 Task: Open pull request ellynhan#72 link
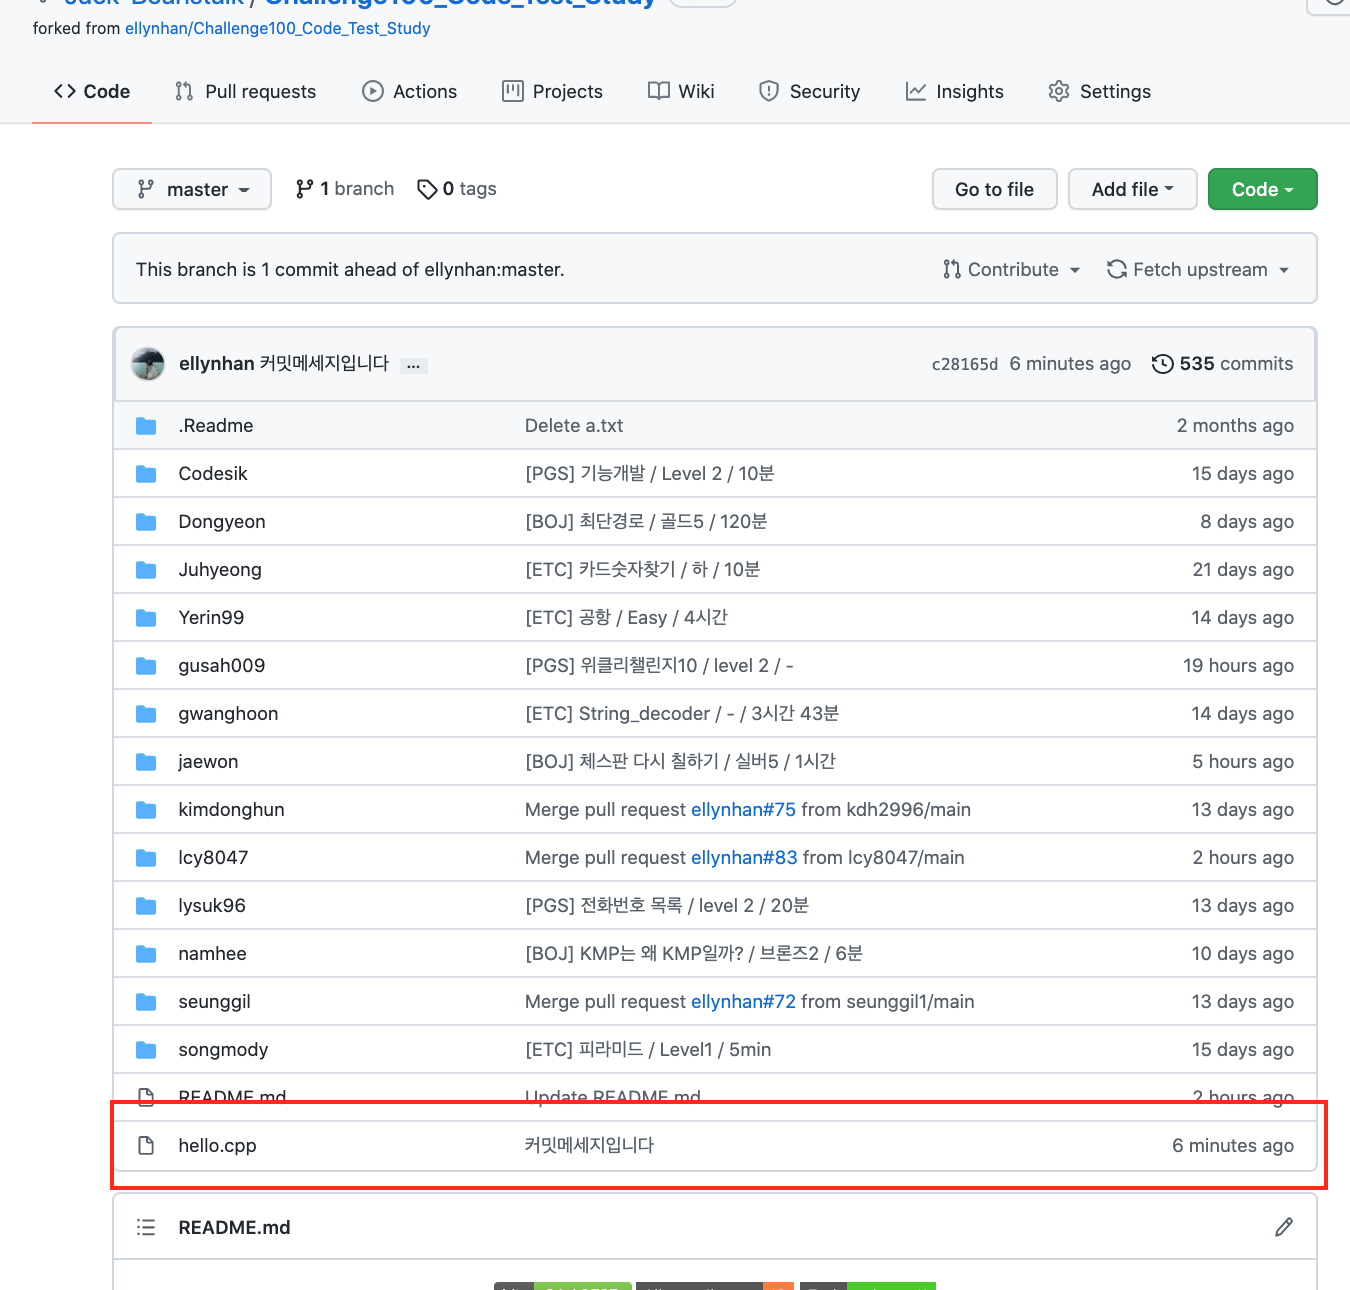pos(743,1001)
